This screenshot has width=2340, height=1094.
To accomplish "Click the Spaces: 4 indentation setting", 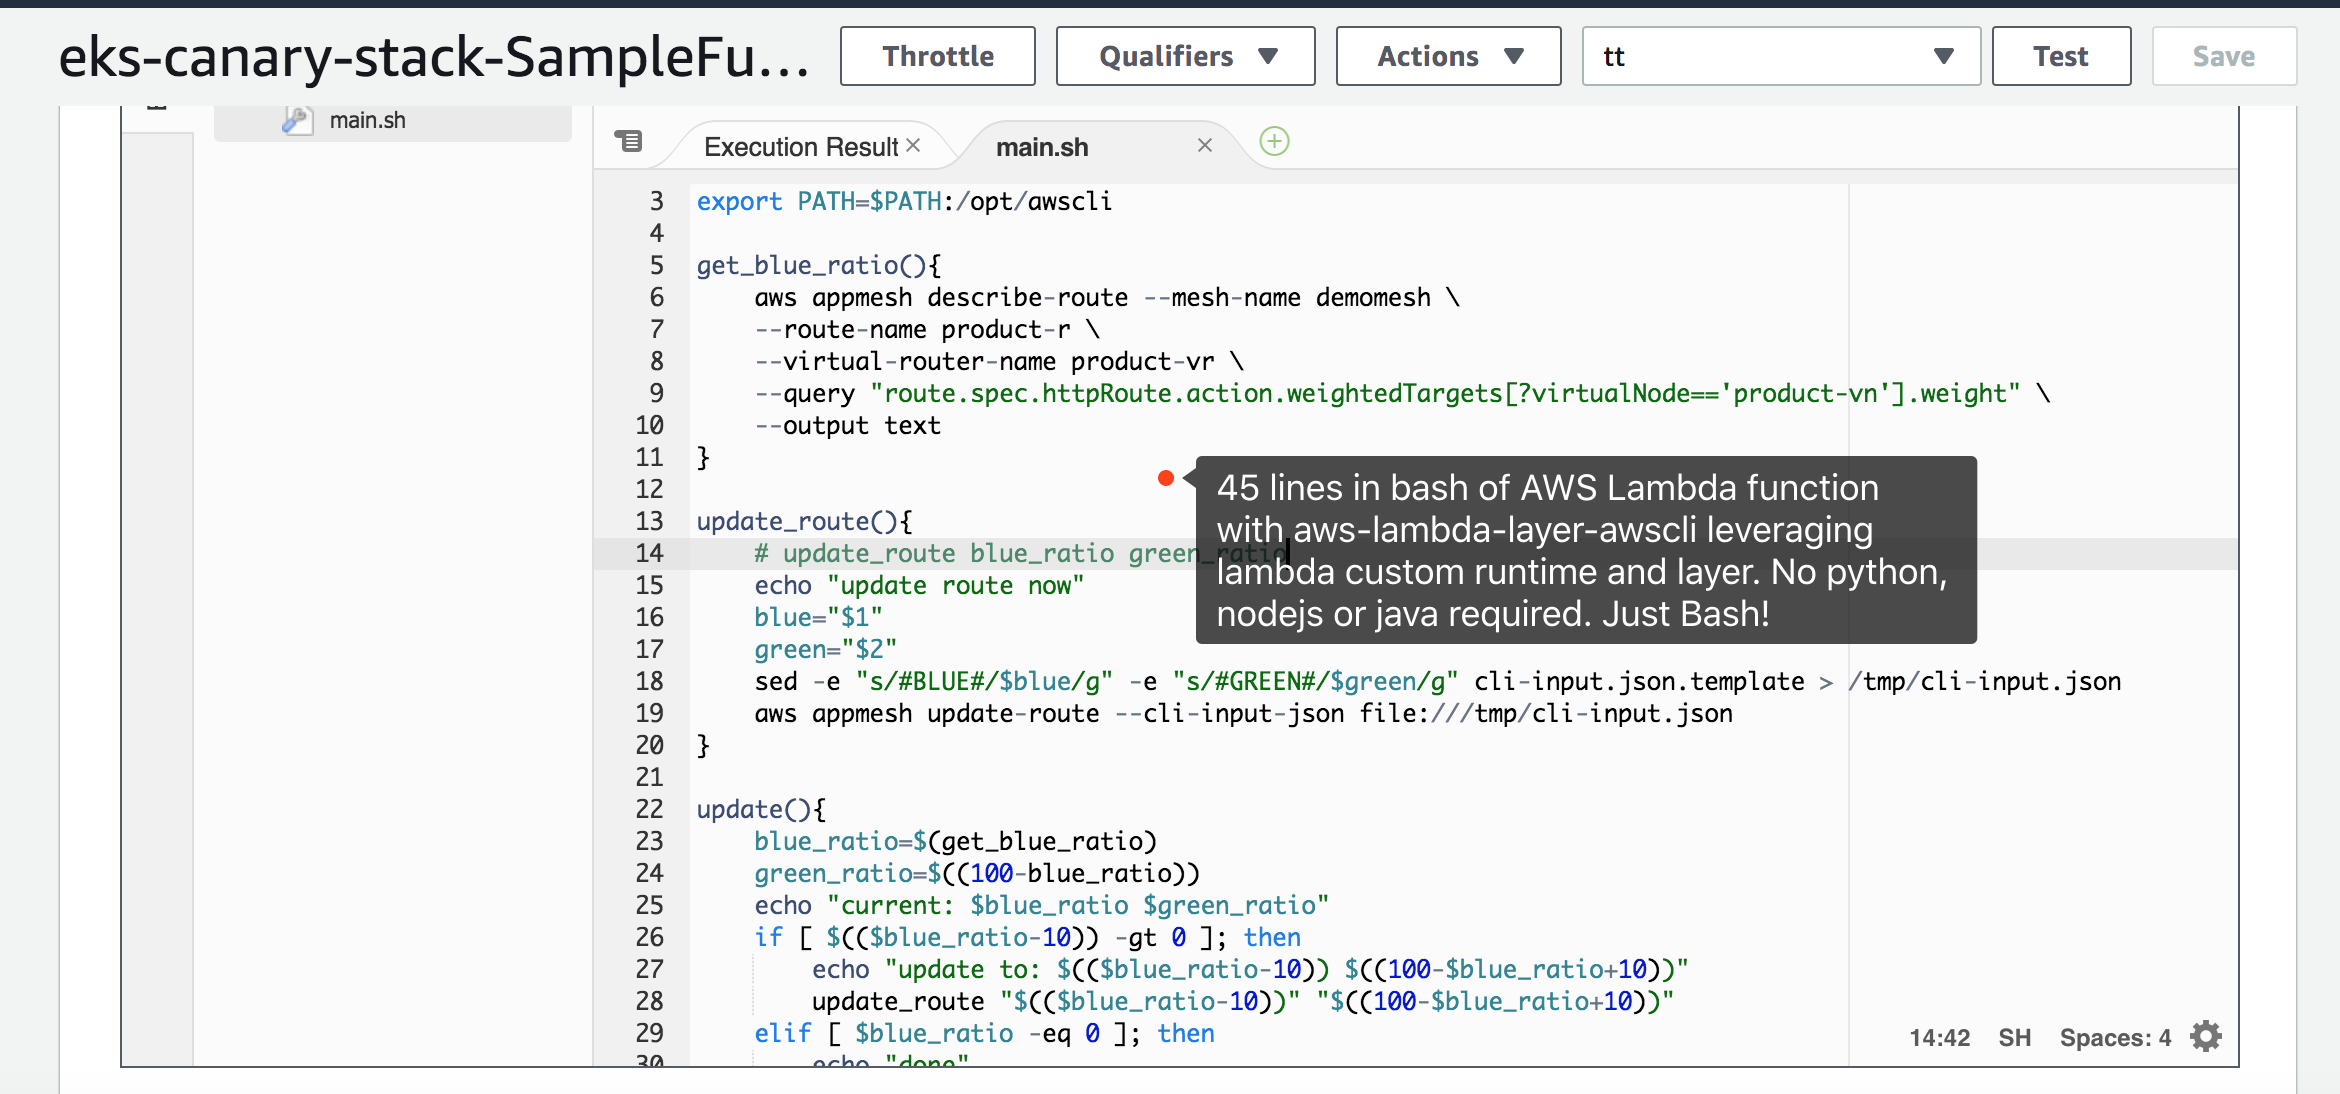I will coord(2114,1038).
